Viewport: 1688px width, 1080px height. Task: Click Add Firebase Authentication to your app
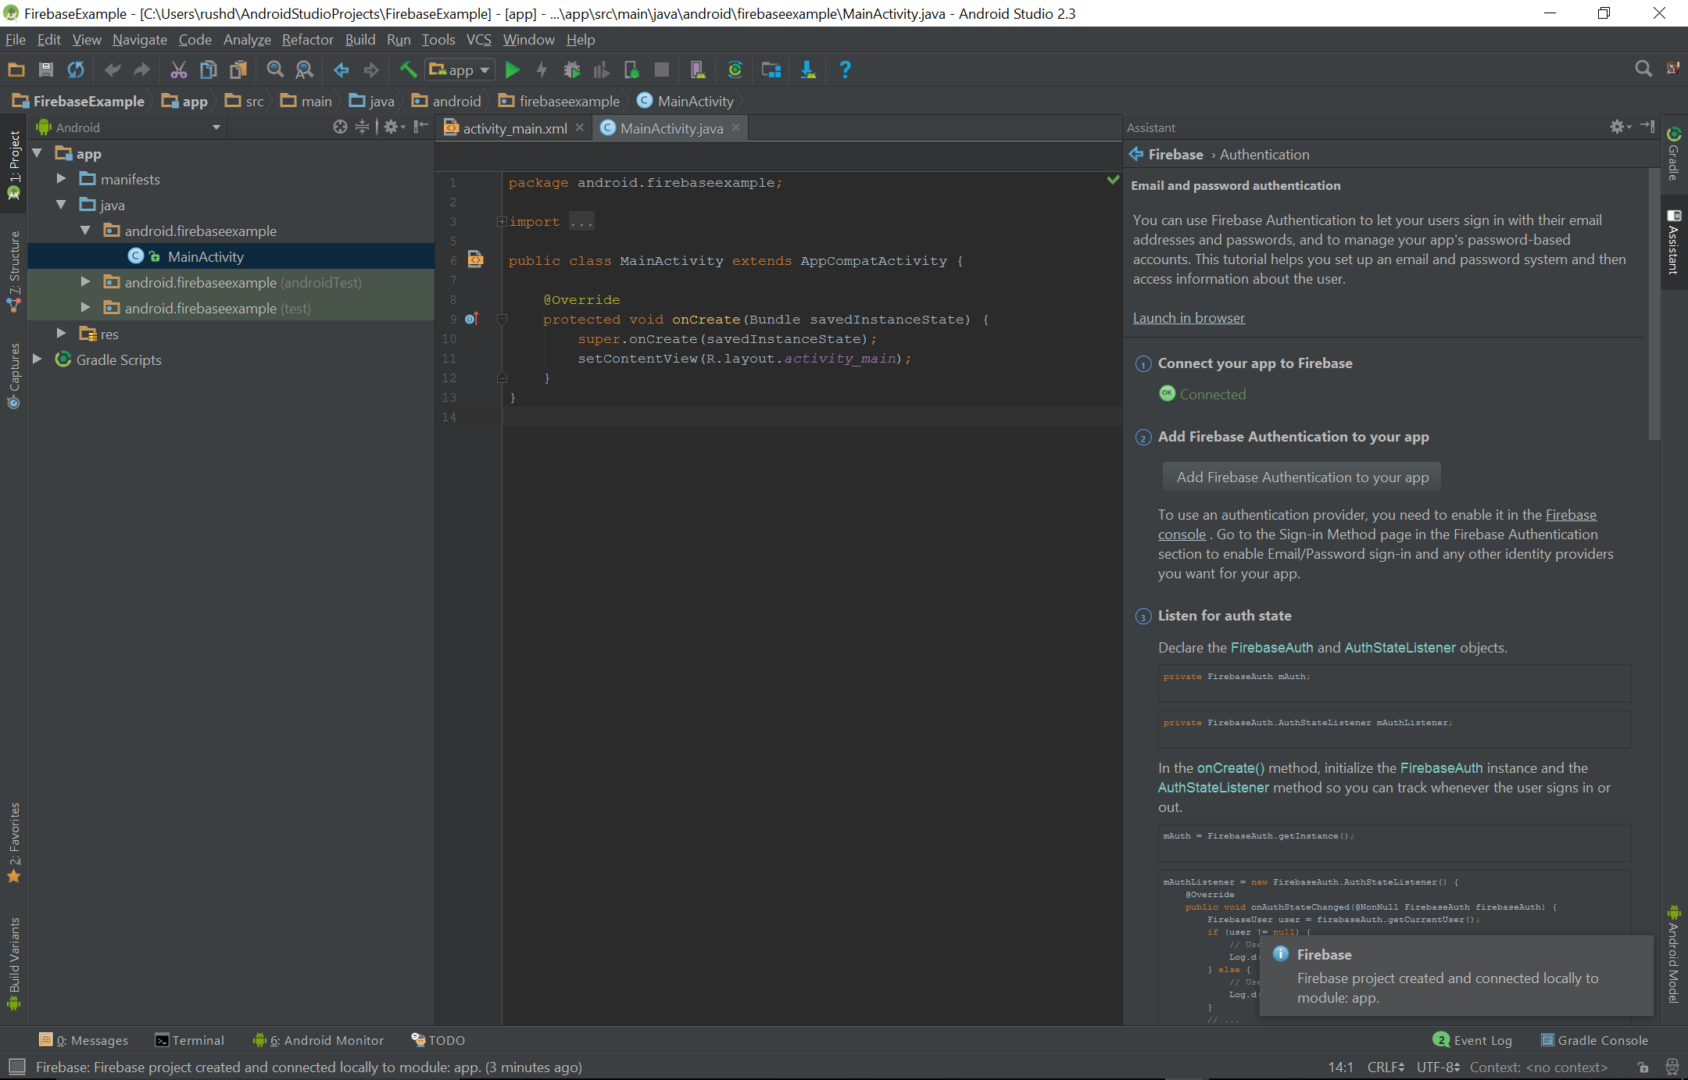pos(1300,477)
